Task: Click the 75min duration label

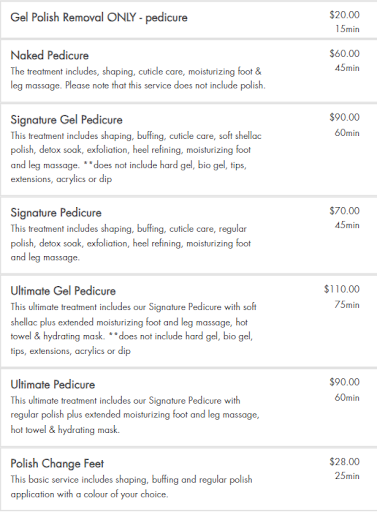Action: click(x=347, y=305)
